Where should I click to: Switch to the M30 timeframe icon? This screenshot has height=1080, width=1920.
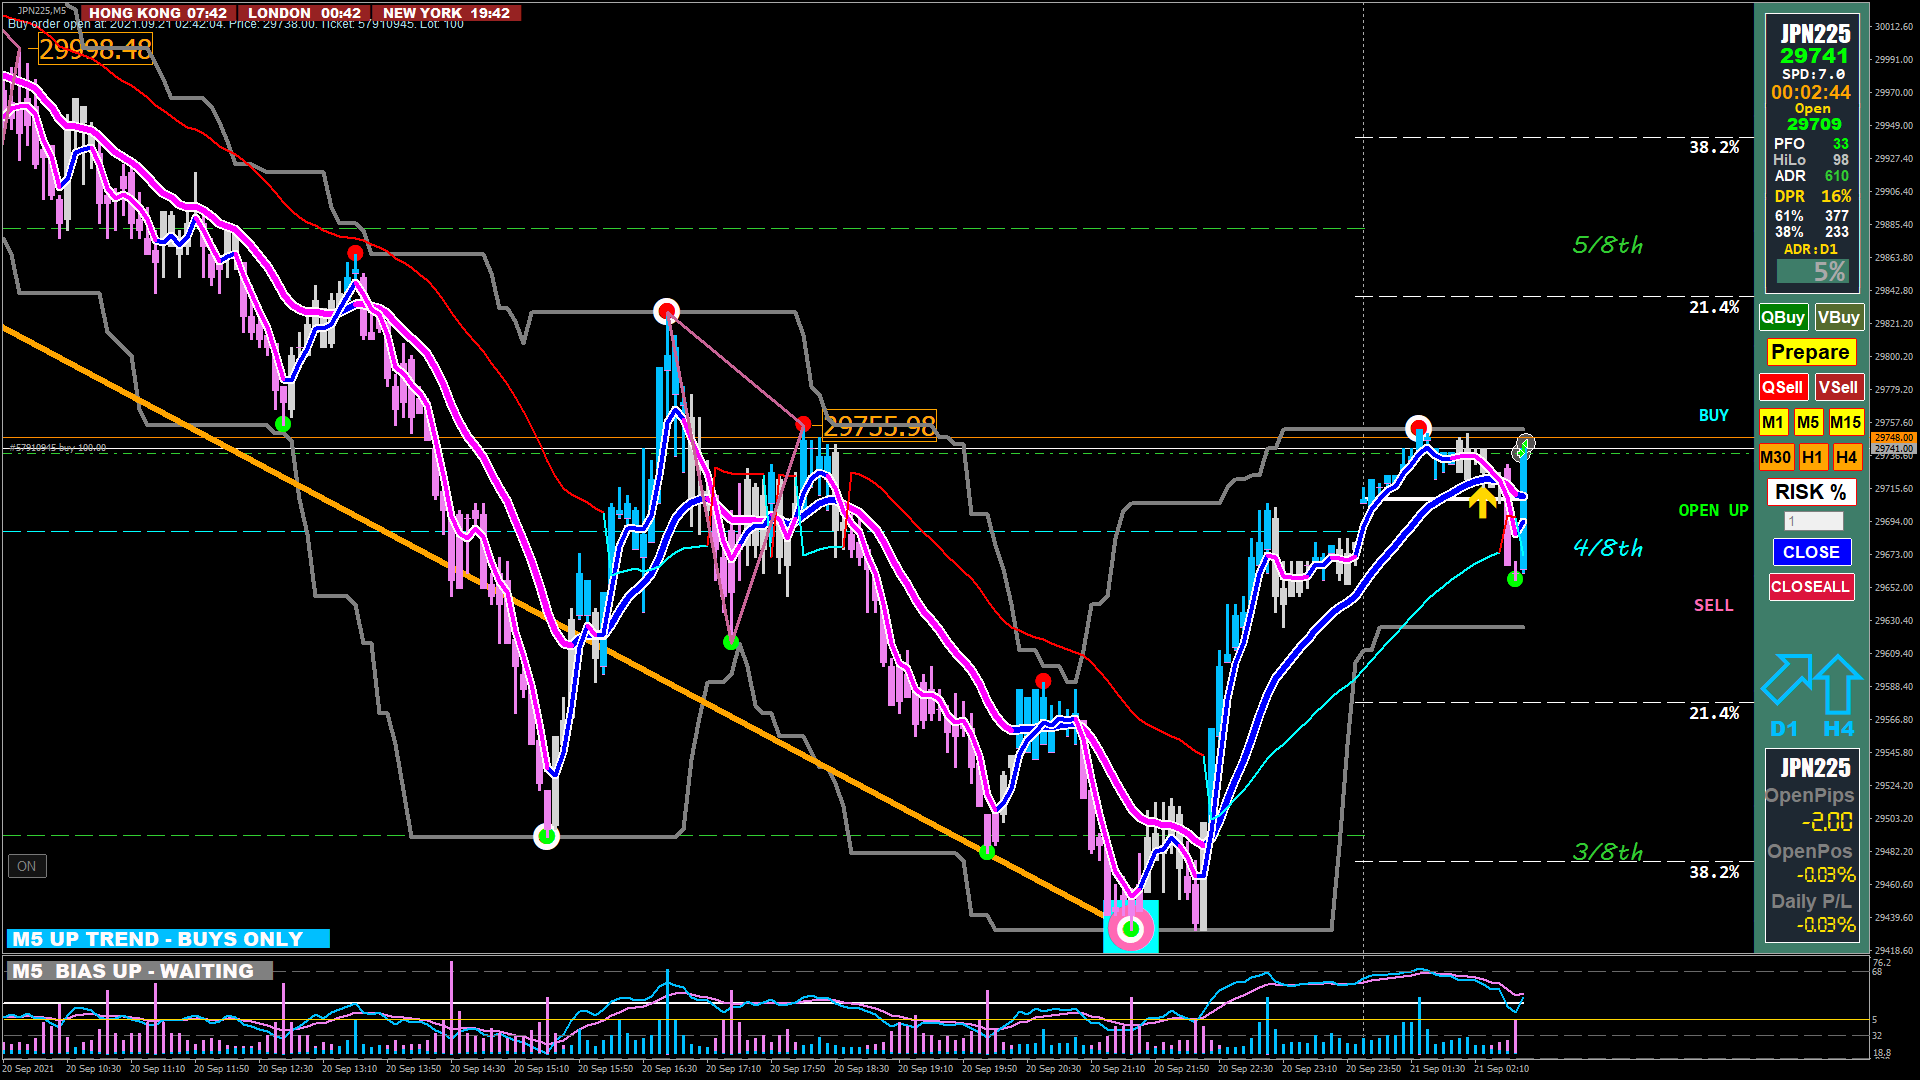(1776, 457)
